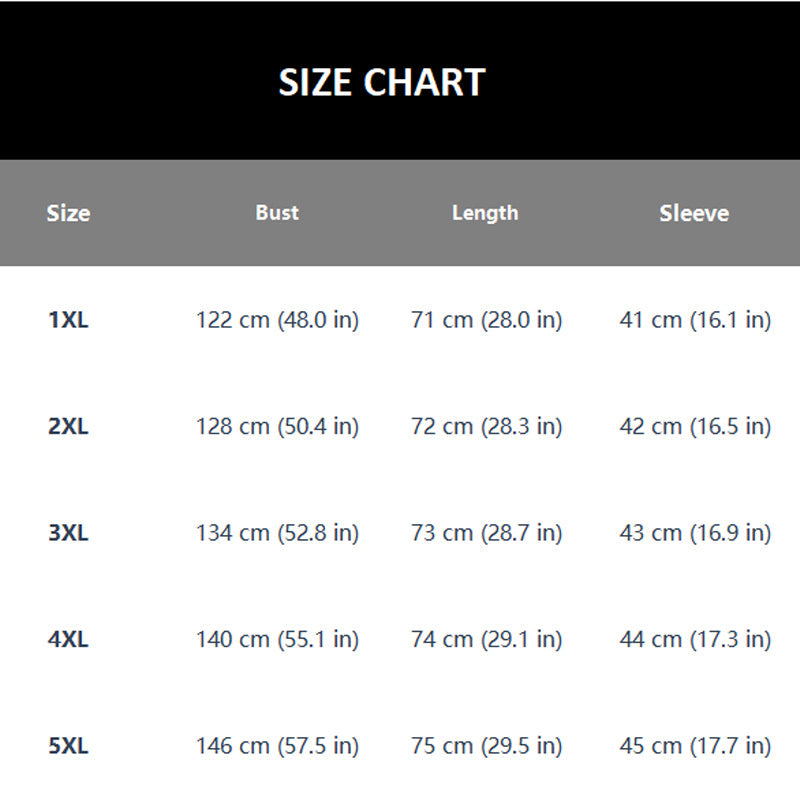
Task: Select the Bust column header
Action: (277, 213)
